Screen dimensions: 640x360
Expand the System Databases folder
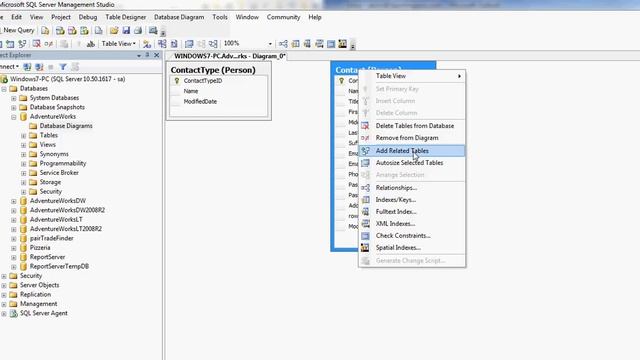(x=14, y=98)
